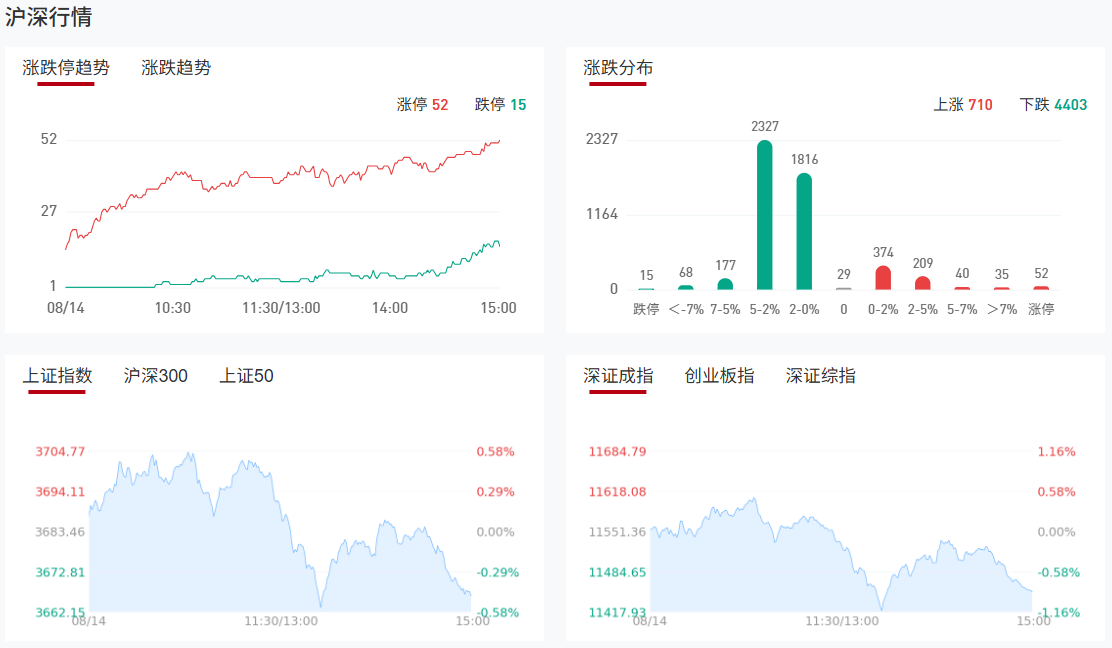Click the 沪深行情 page heading
This screenshot has width=1112, height=648.
coord(50,17)
